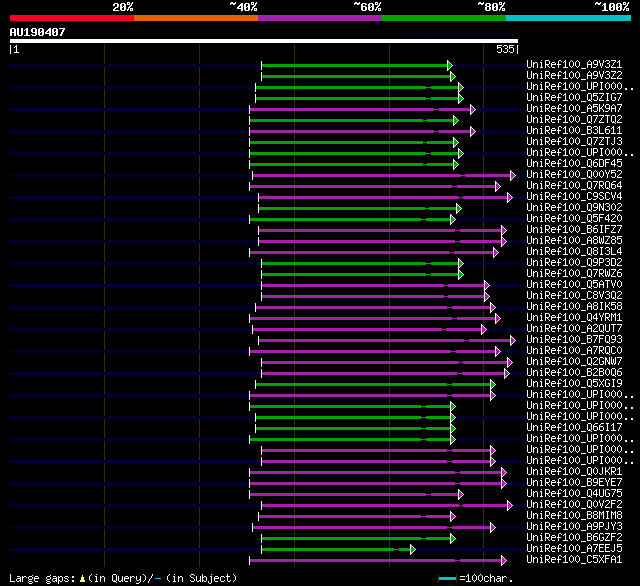Select the UniRef100_B8MIM8 label
The height and width of the screenshot is (586, 640).
click(574, 516)
